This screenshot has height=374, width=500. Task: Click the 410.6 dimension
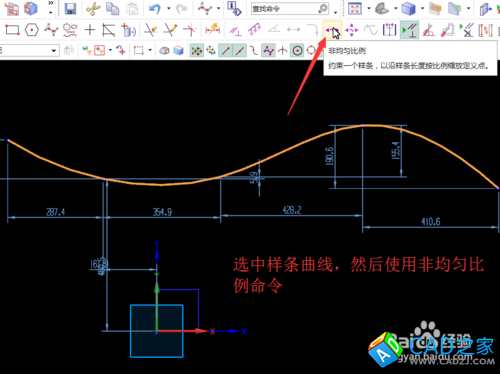pyautogui.click(x=431, y=222)
